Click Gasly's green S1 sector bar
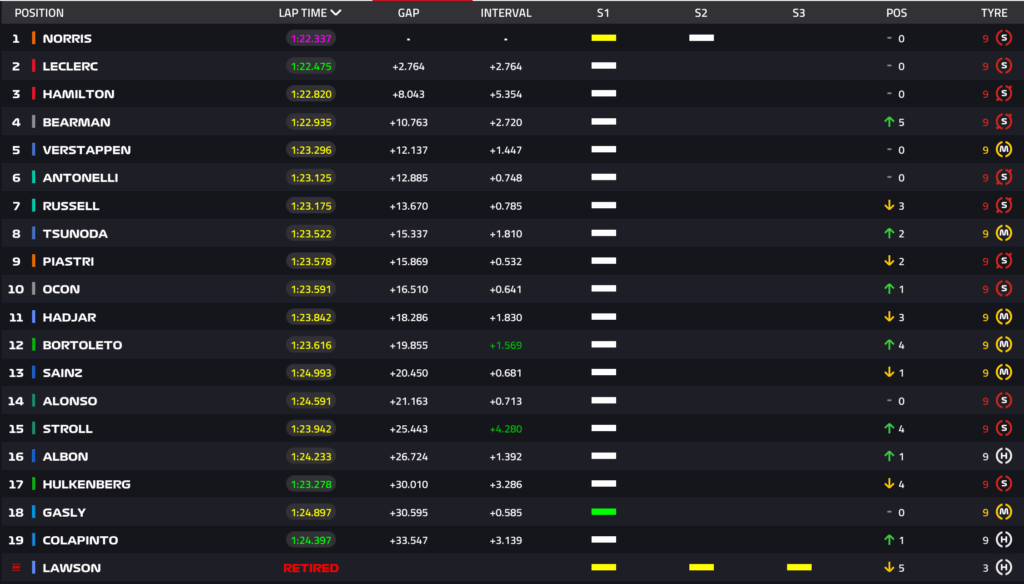Viewport: 1024px width, 584px height. 603,512
